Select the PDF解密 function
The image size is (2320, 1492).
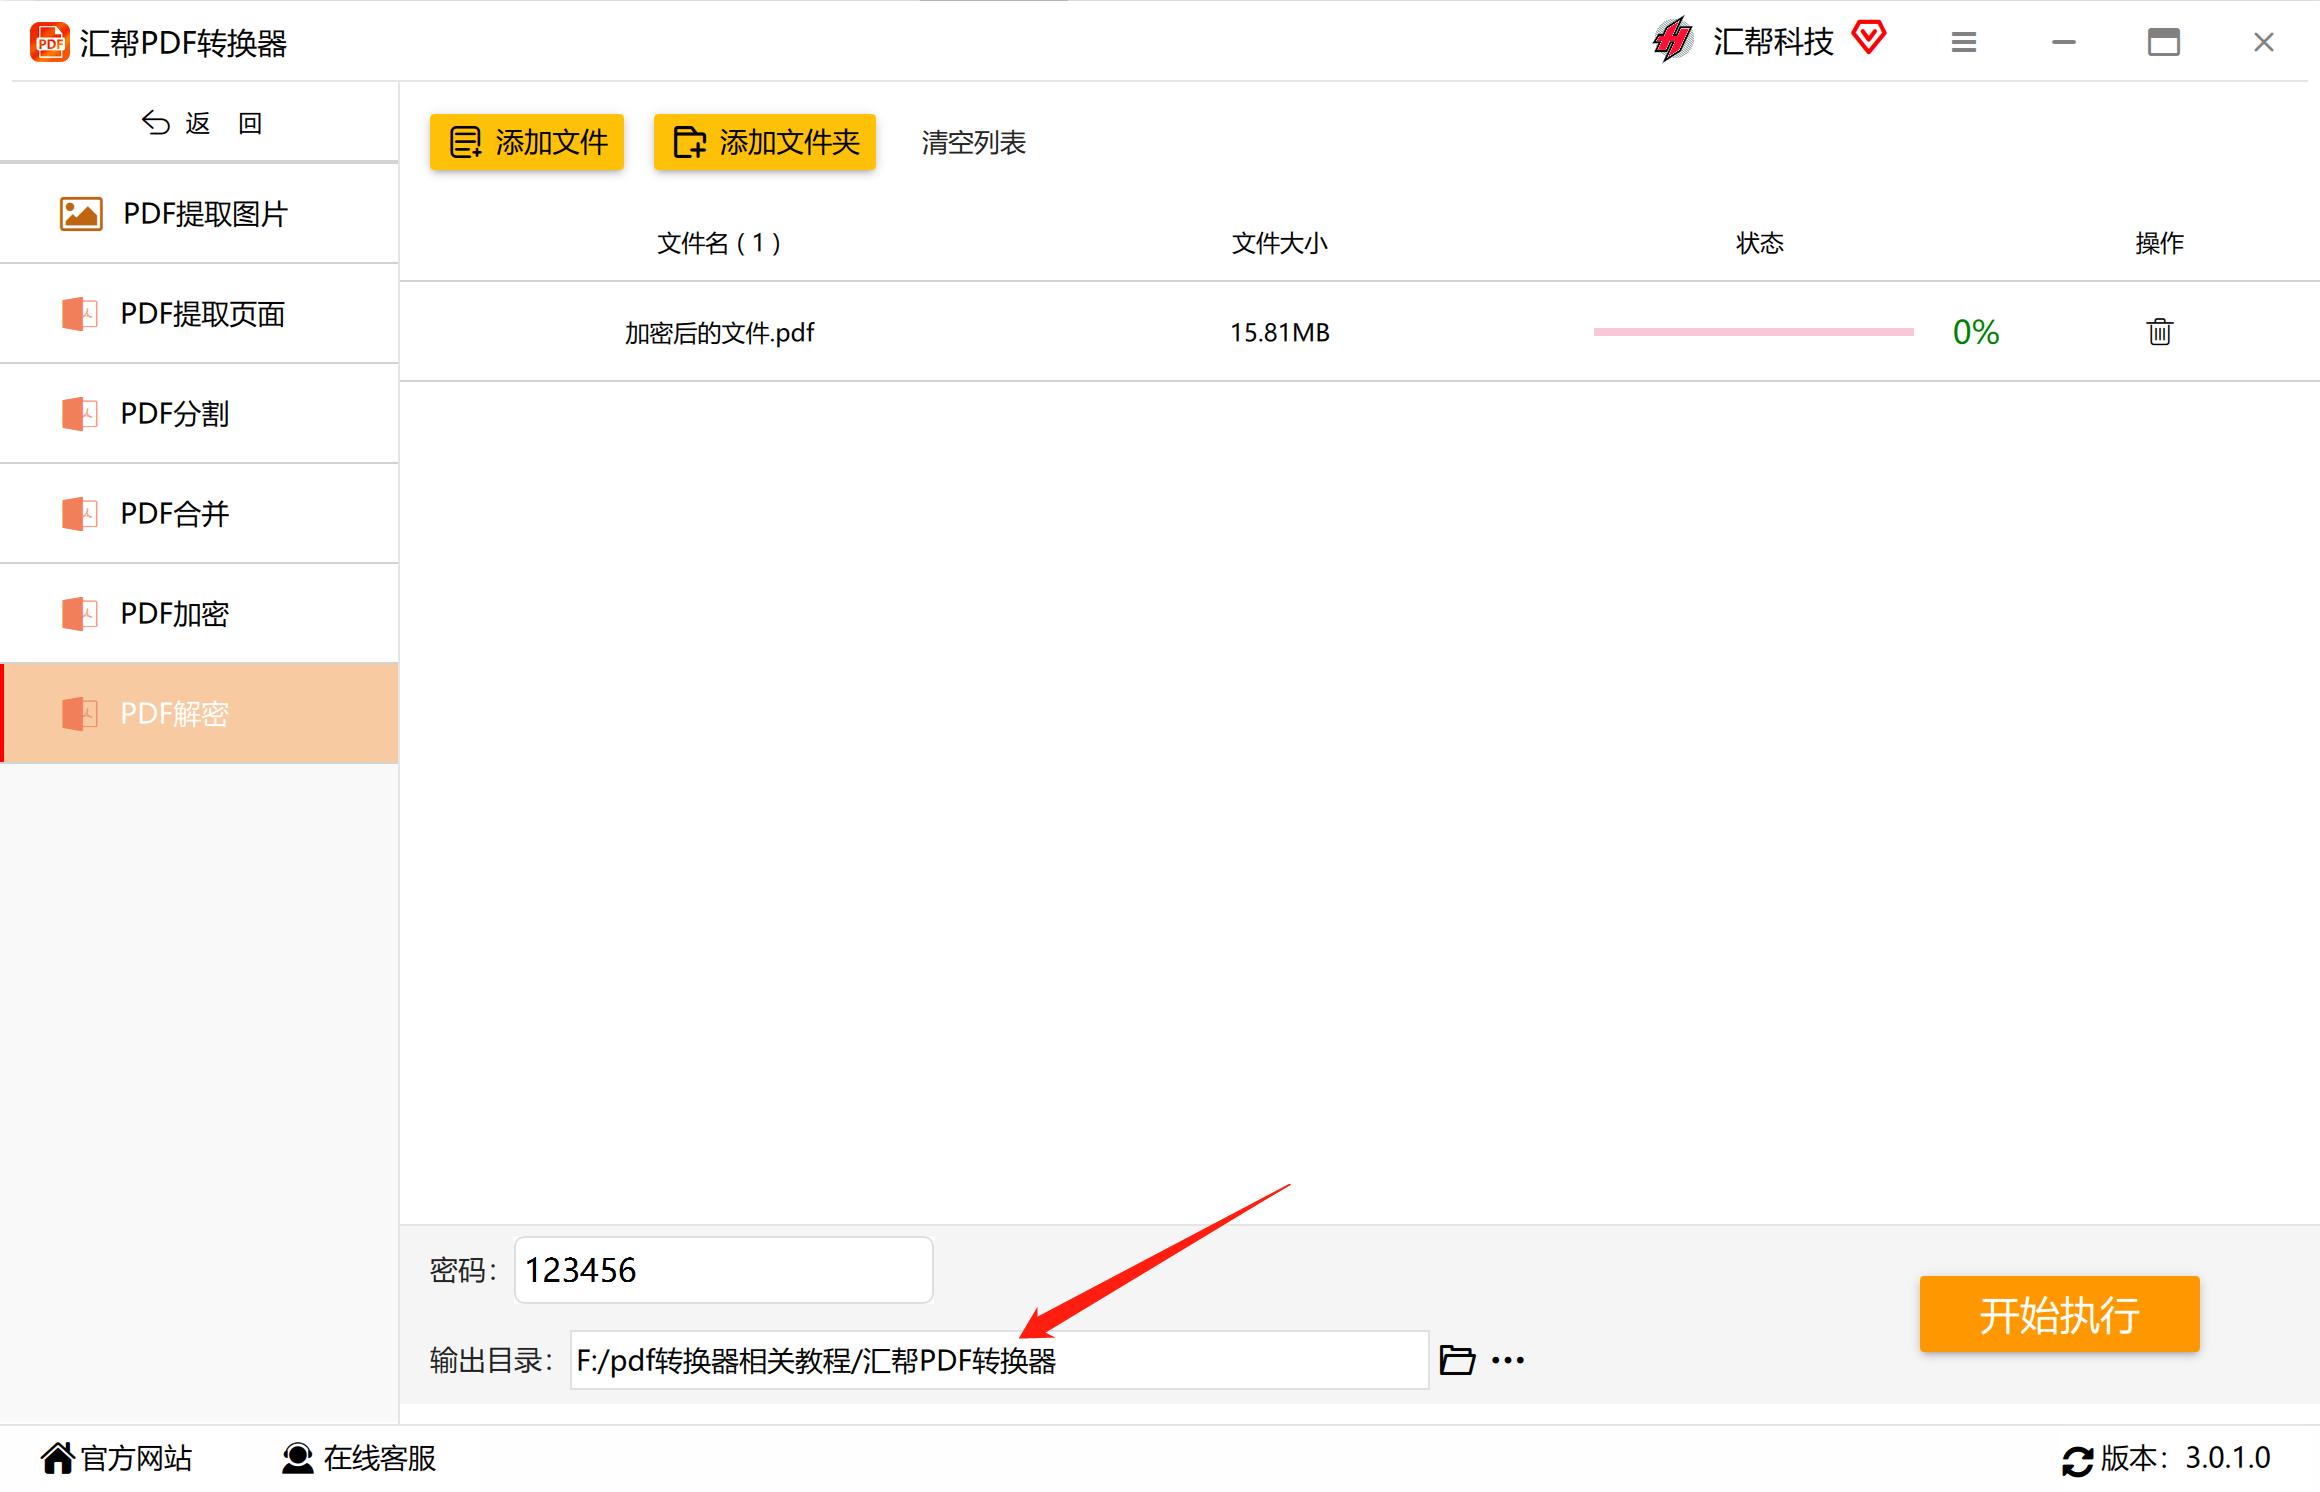[200, 713]
